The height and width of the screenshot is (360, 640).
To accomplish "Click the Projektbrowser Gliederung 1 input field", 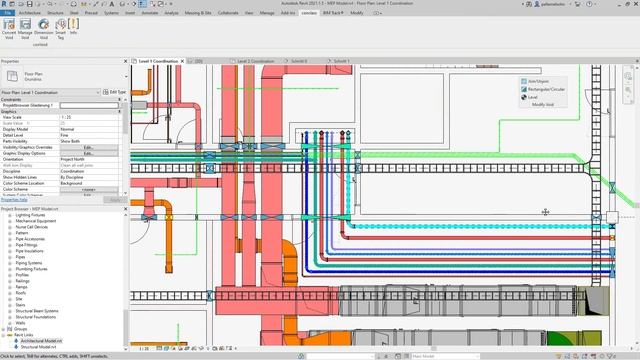I will pyautogui.click(x=89, y=105).
